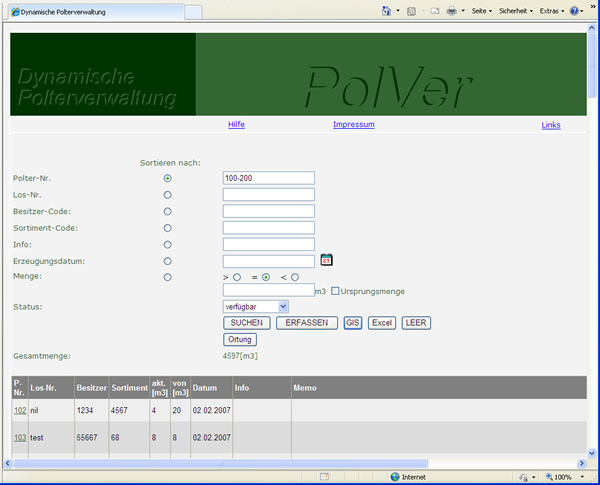Click the Ortung button

tap(240, 339)
